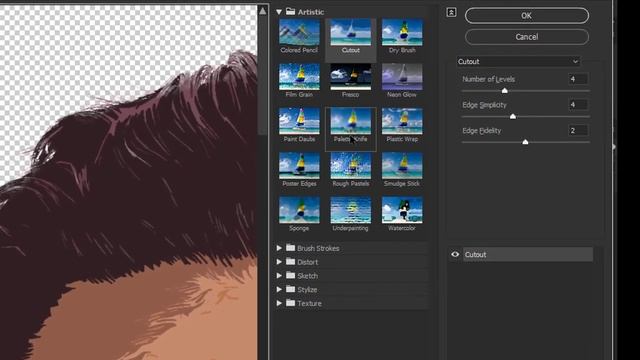Click the Distort folder icon
Viewport: 640px width, 360px height.
pyautogui.click(x=291, y=261)
